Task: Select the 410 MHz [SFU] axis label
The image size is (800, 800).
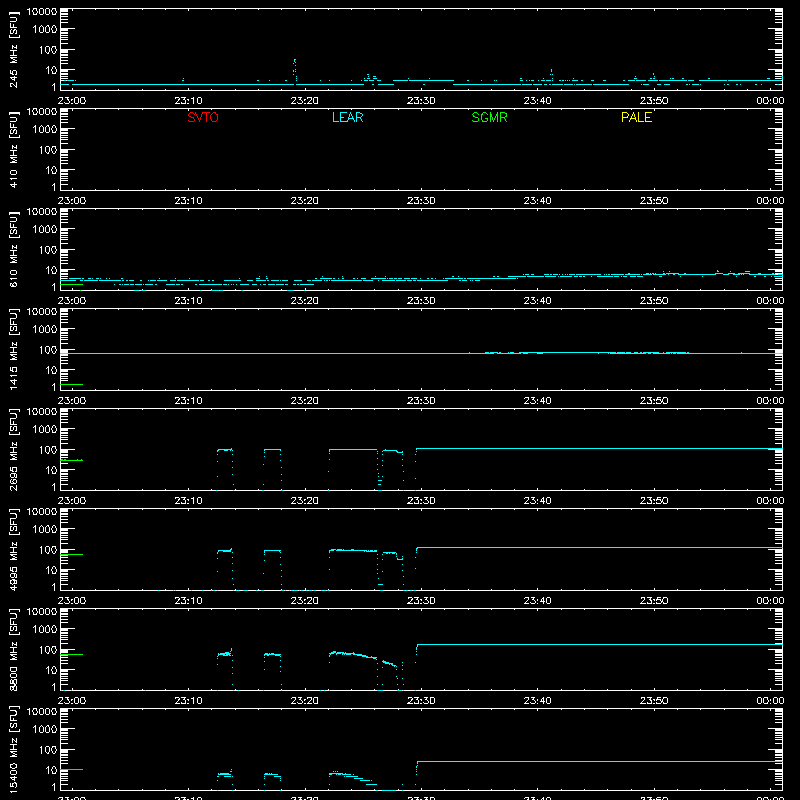Action: pyautogui.click(x=14, y=149)
